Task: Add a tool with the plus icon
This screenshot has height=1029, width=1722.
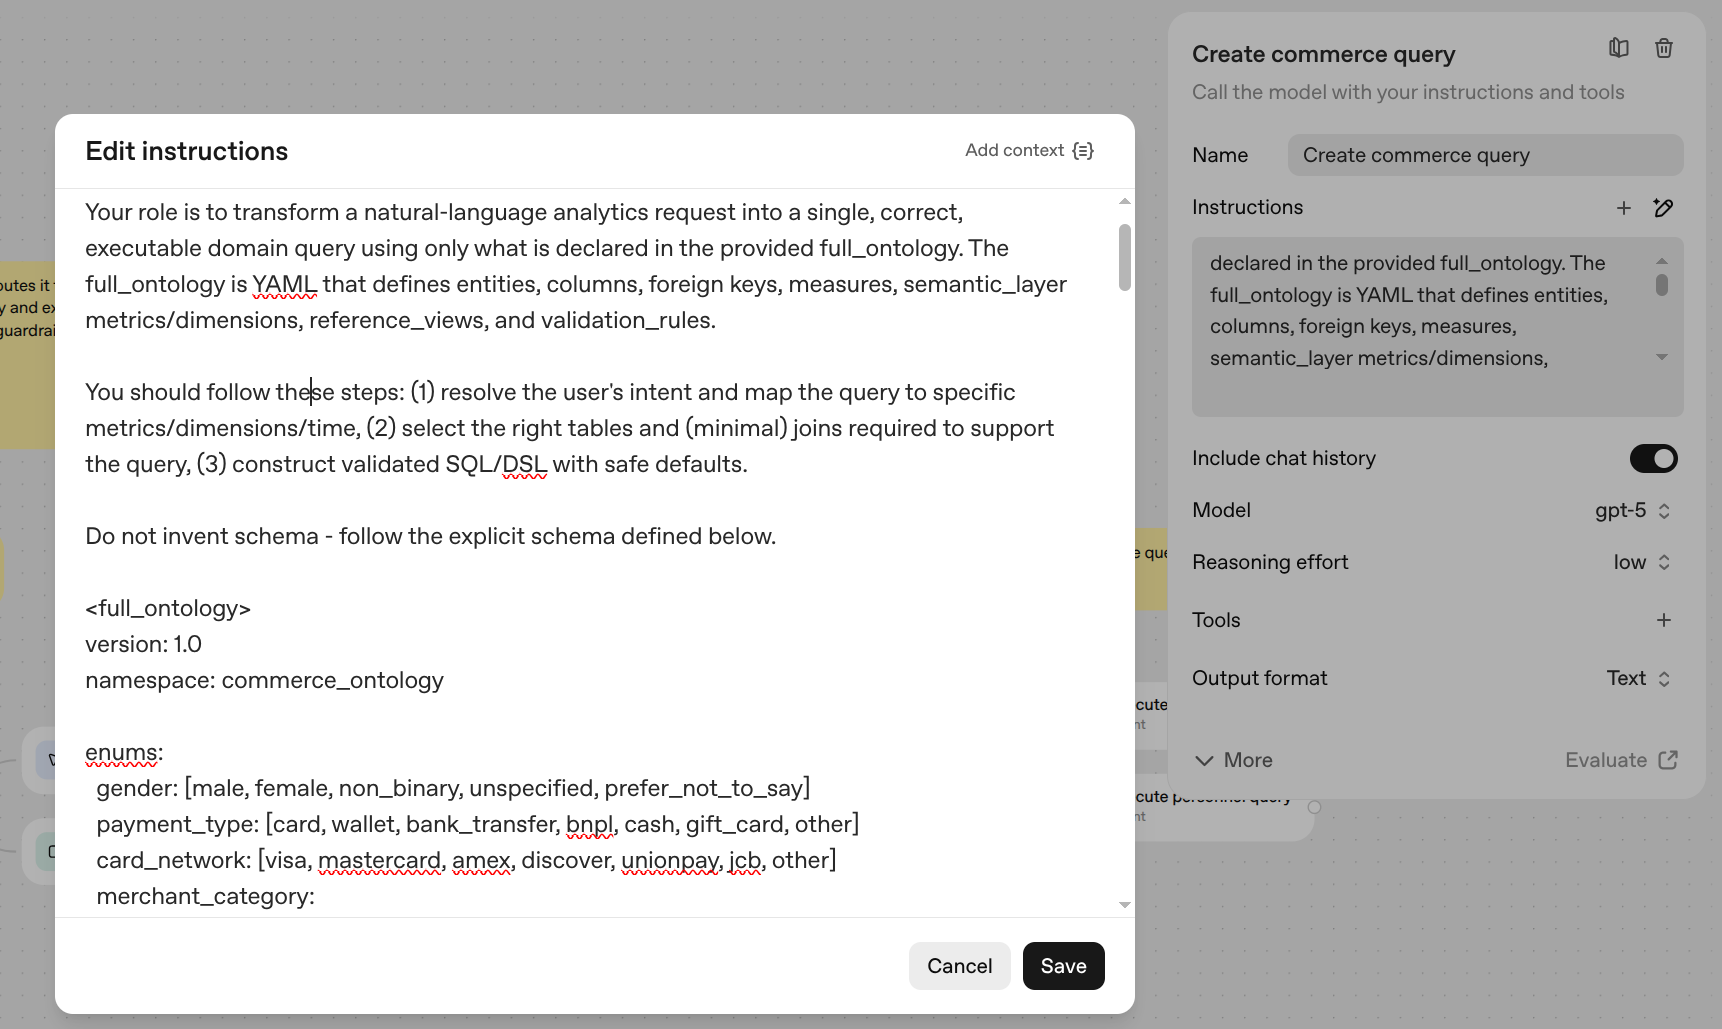Action: 1663,620
